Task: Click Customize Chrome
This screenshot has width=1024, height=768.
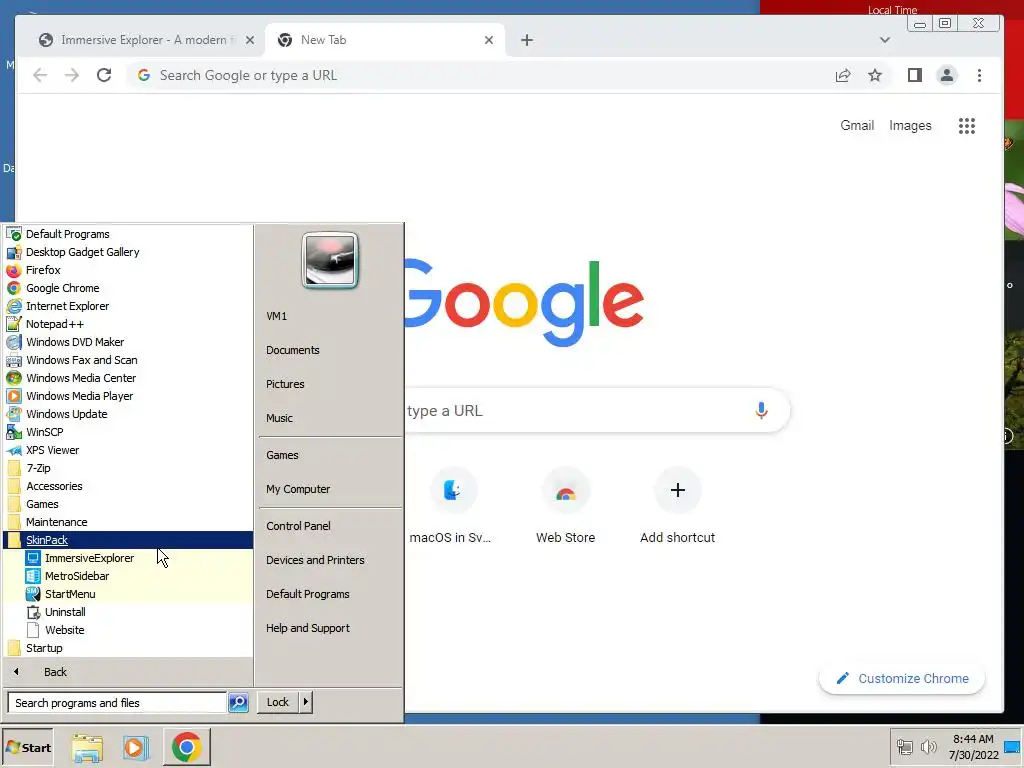Action: coord(902,679)
